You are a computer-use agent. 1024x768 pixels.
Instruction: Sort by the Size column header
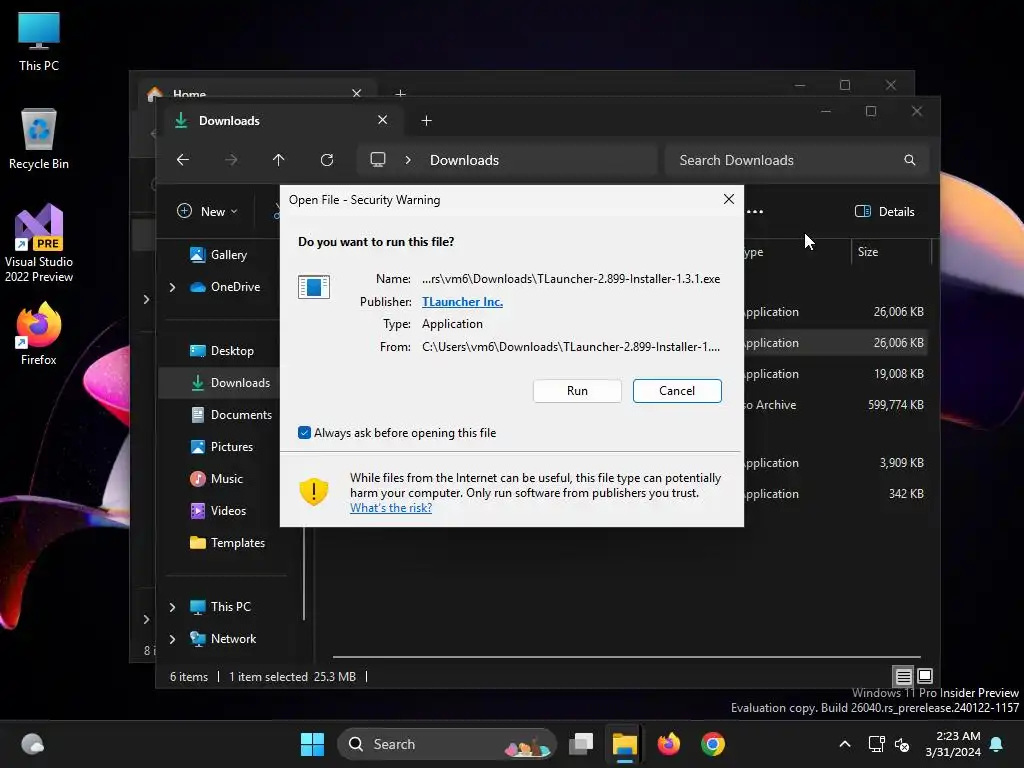[891, 251]
